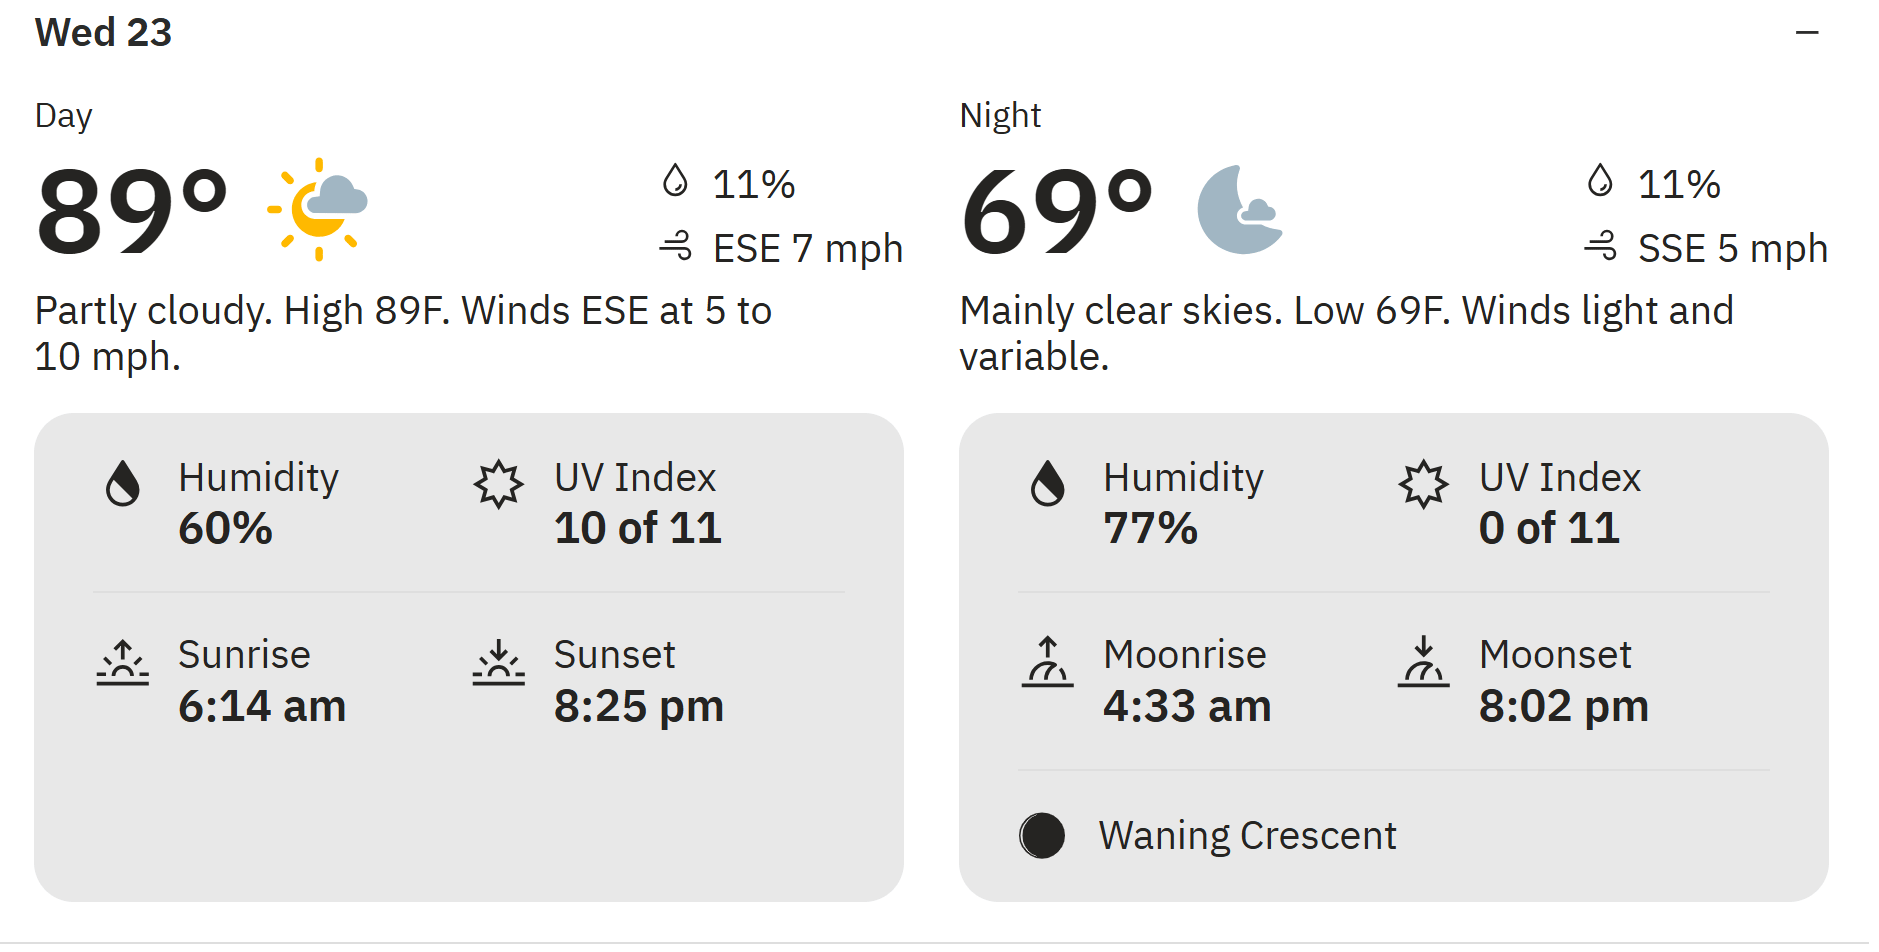This screenshot has width=1879, height=952.
Task: Click the day humidity droplet icon
Action: pyautogui.click(x=123, y=483)
